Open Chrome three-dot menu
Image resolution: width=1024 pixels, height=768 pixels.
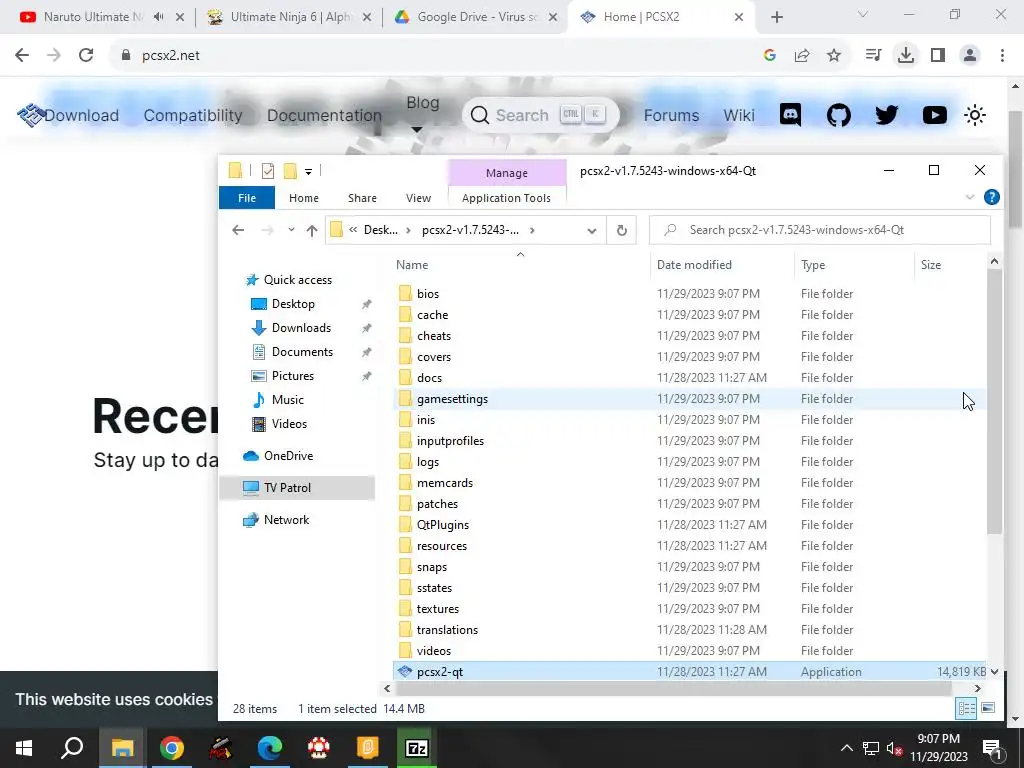click(x=1002, y=56)
